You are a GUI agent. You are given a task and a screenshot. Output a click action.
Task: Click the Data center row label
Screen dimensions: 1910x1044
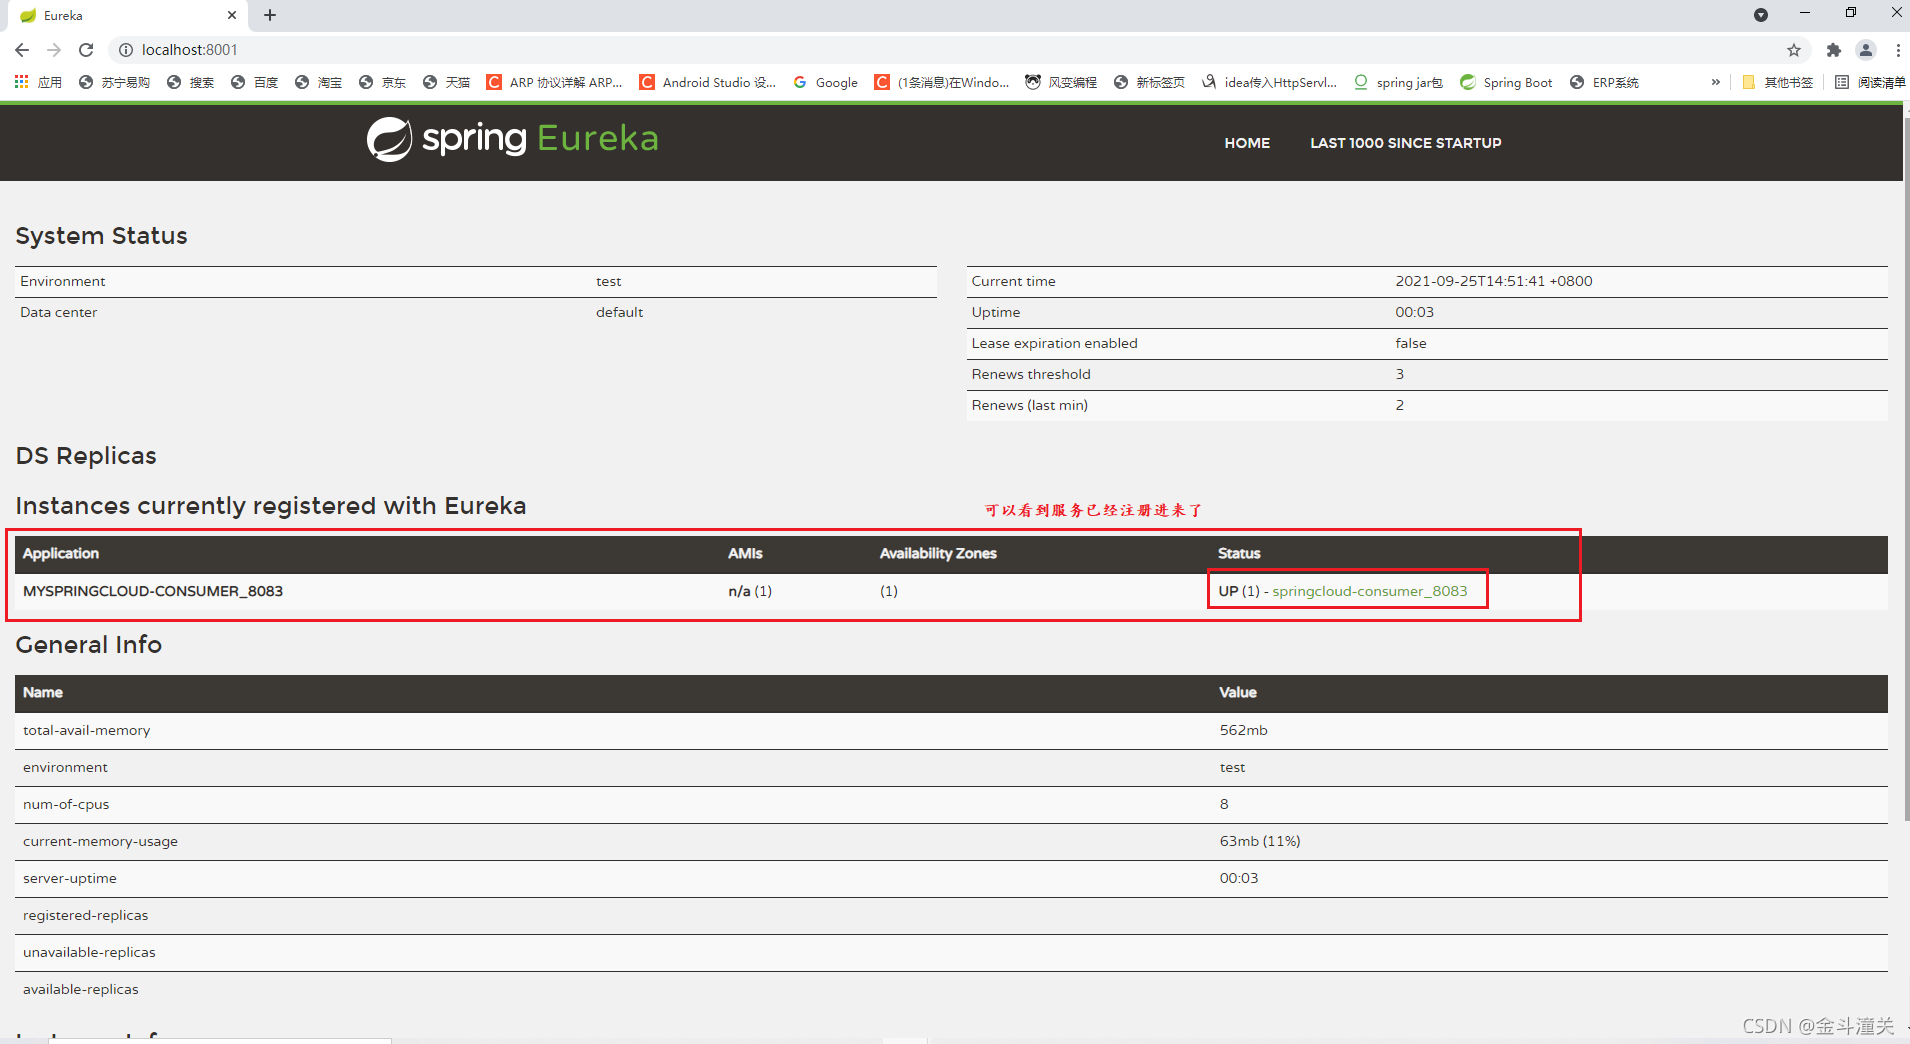[x=58, y=312]
